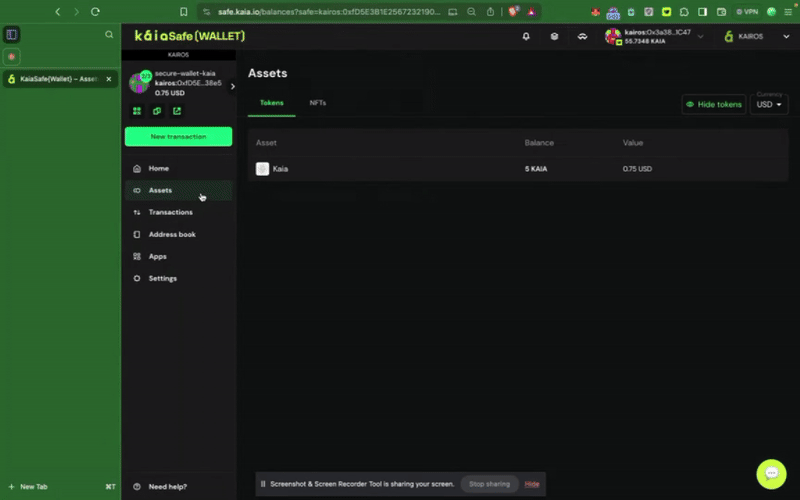The height and width of the screenshot is (500, 800).
Task: Expand the connected wallet account dropdown
Action: (x=700, y=36)
